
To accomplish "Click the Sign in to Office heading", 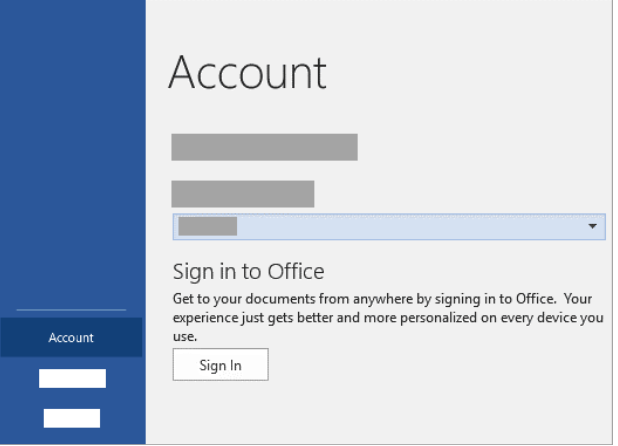I will click(x=250, y=271).
